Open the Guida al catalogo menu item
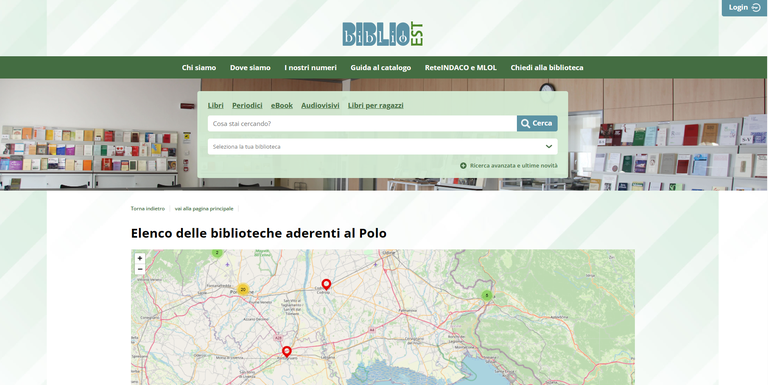Screen dimensions: 768x385 [x=381, y=68]
